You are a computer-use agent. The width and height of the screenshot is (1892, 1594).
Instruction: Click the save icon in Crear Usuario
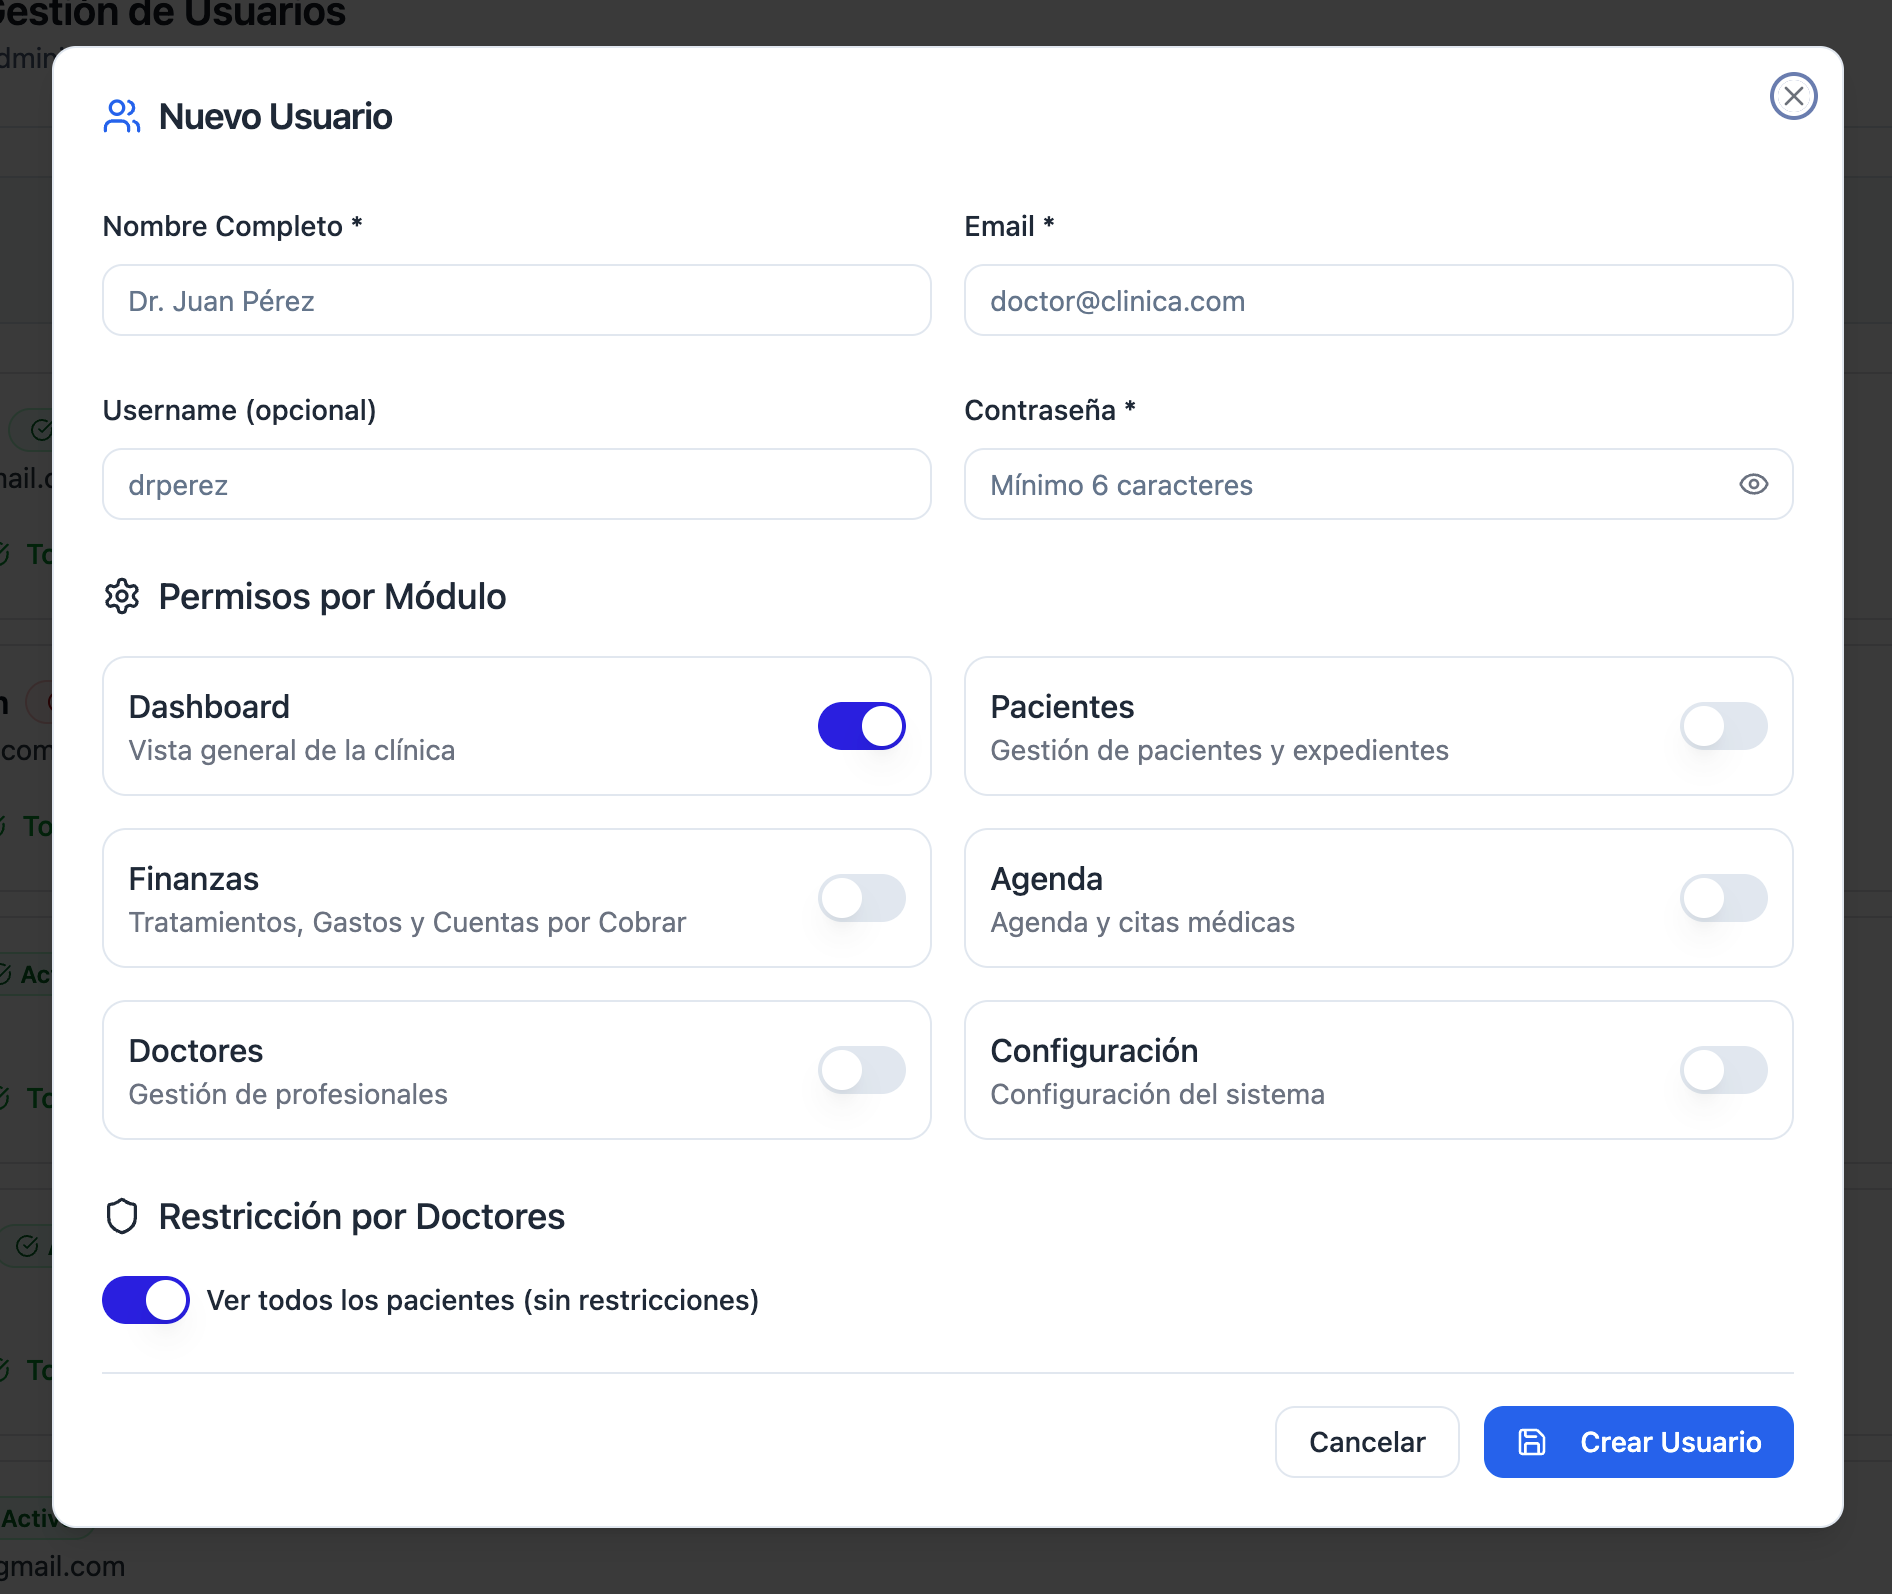pyautogui.click(x=1531, y=1442)
